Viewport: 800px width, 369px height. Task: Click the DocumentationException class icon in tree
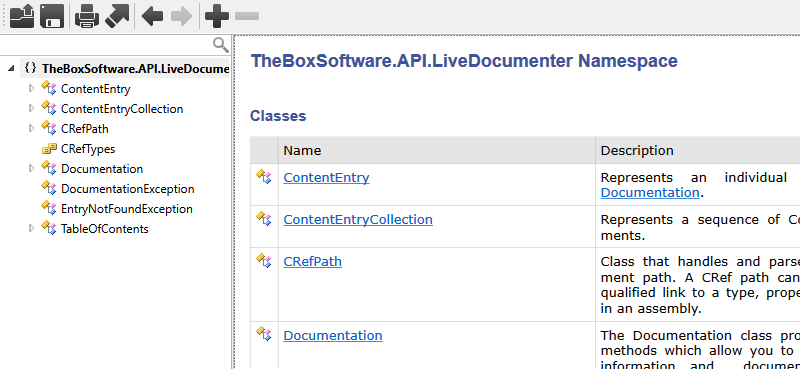click(x=48, y=188)
